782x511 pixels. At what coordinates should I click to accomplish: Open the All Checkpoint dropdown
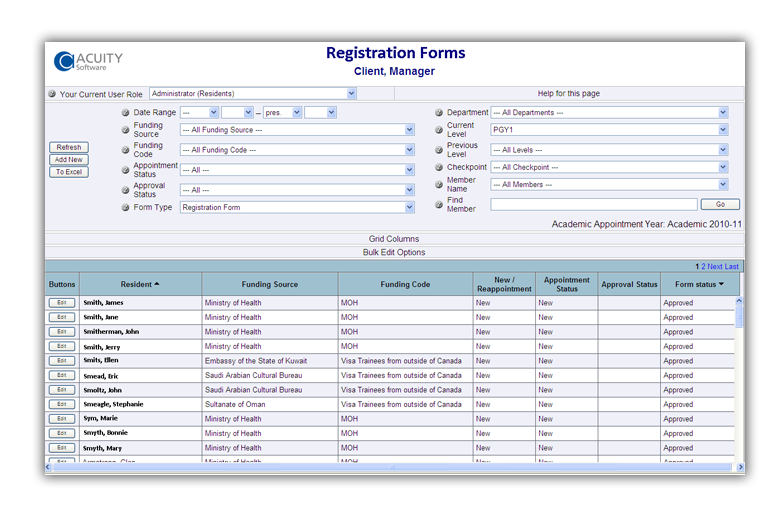coord(609,168)
